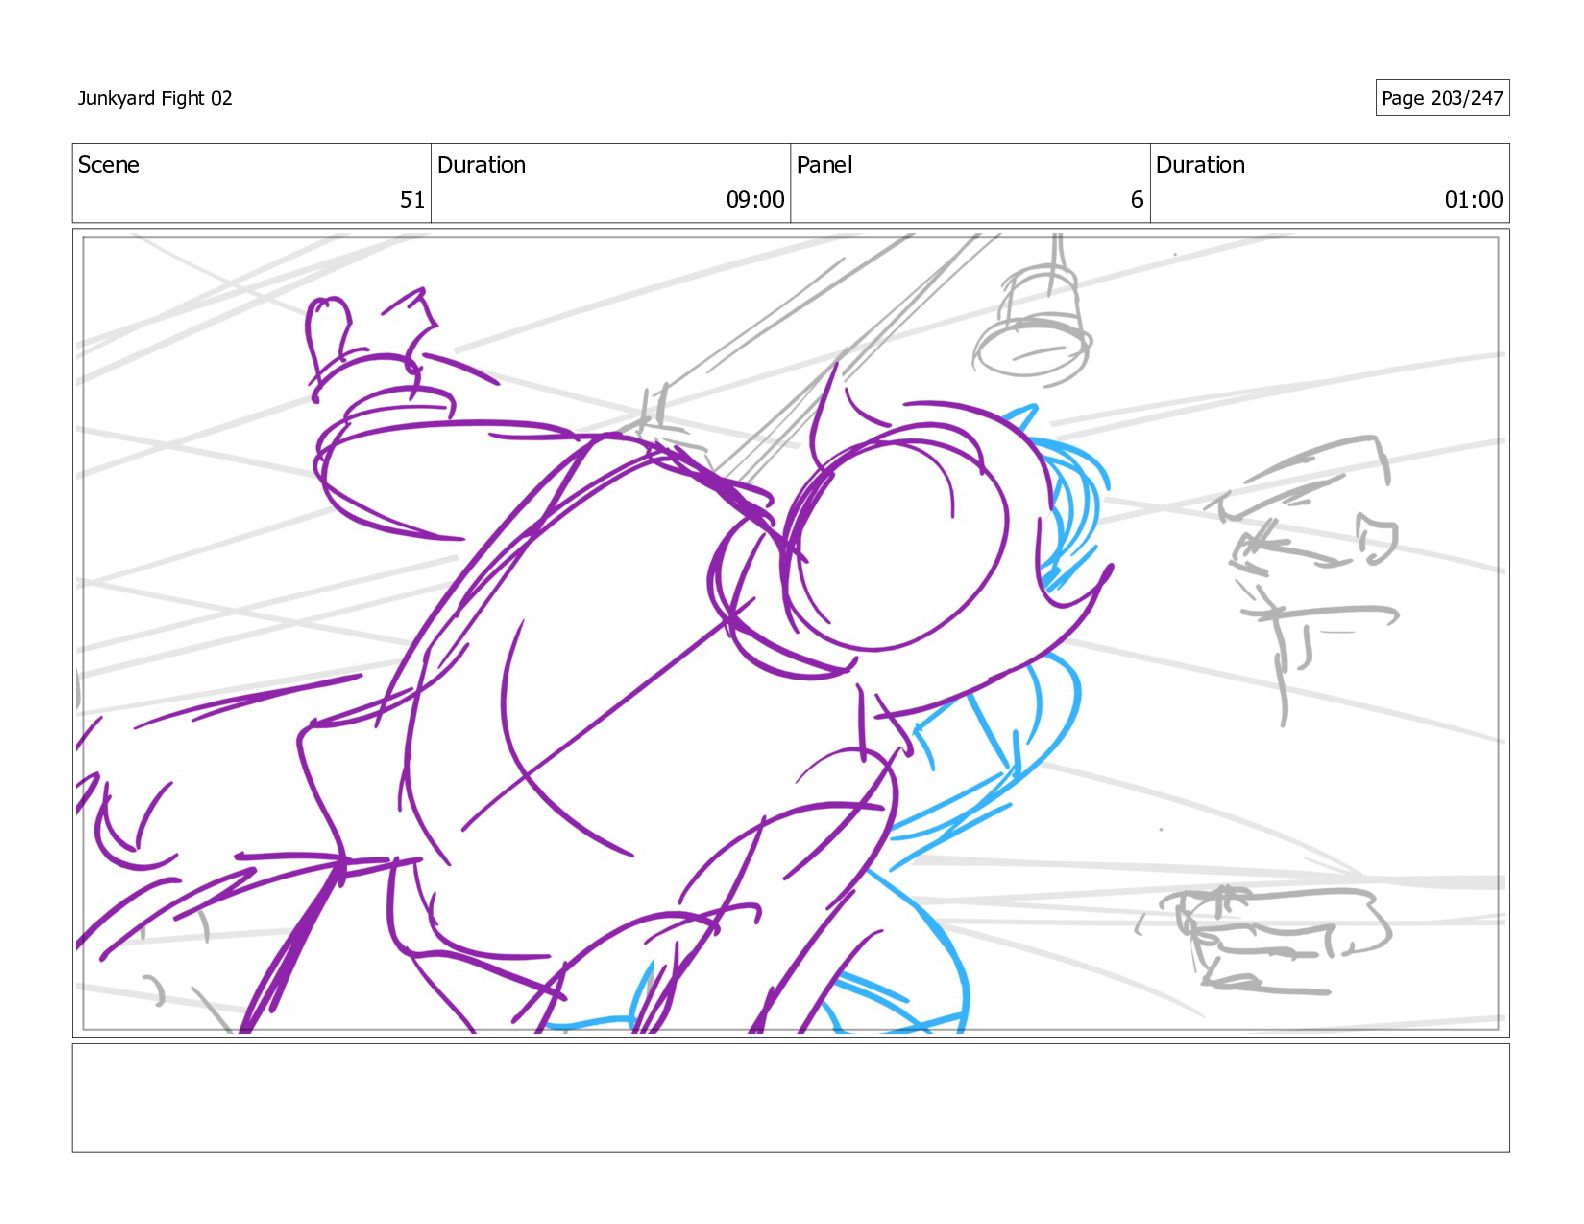Viewport: 1584px width, 1224px height.
Task: Click the panel number '6'
Action: [1137, 200]
